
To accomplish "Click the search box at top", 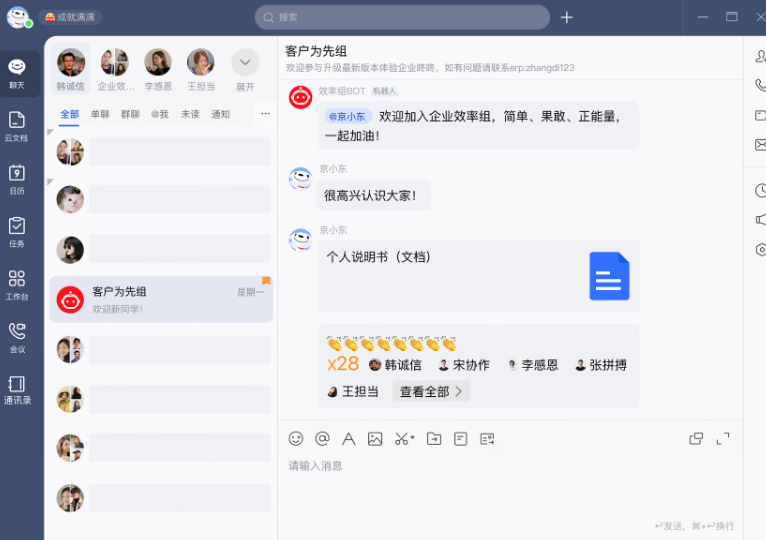I will coord(402,17).
